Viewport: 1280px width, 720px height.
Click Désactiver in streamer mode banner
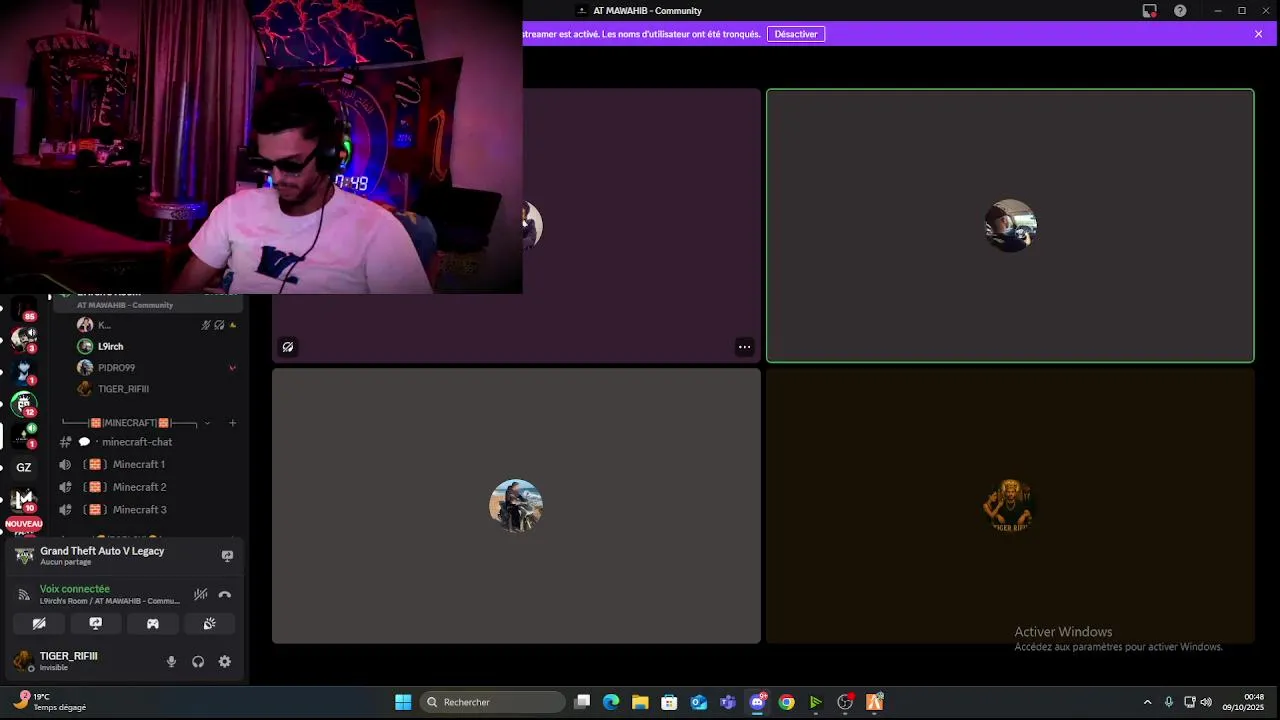pyautogui.click(x=796, y=34)
